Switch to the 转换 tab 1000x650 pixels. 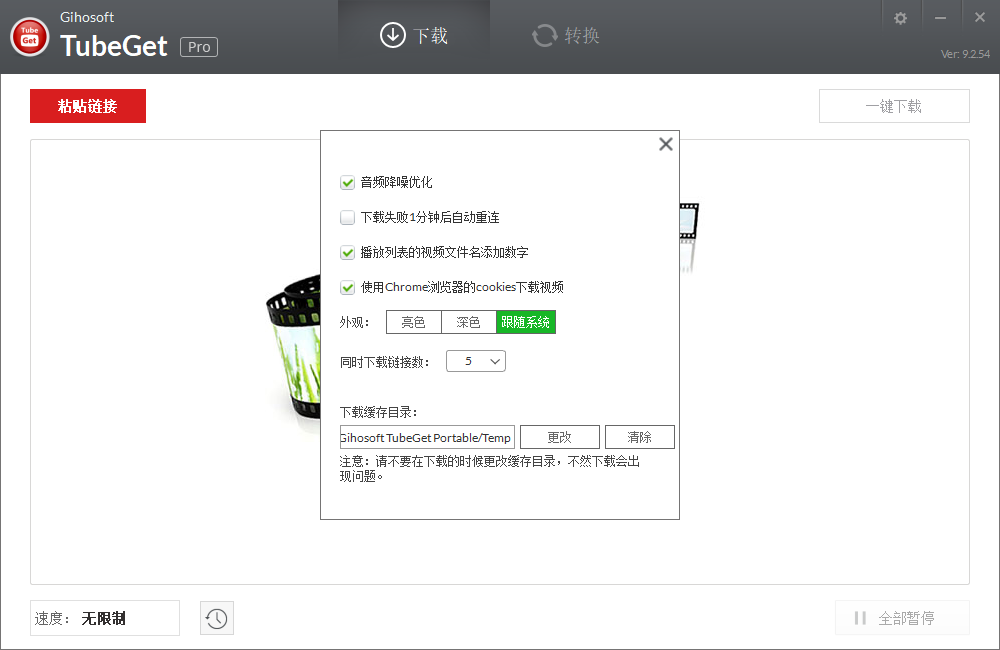564,36
